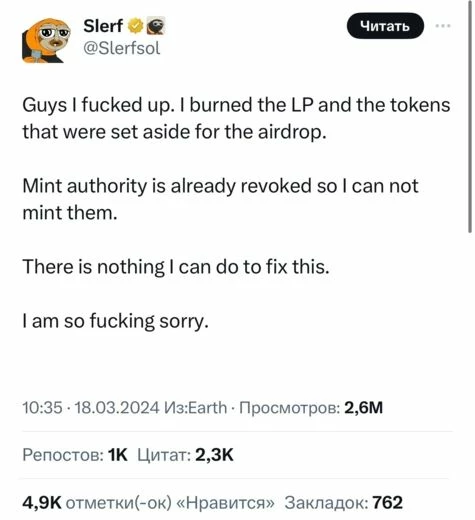This screenshot has height=520, width=475.
Task: Click the 18.03.2024 post date
Action: click(117, 407)
